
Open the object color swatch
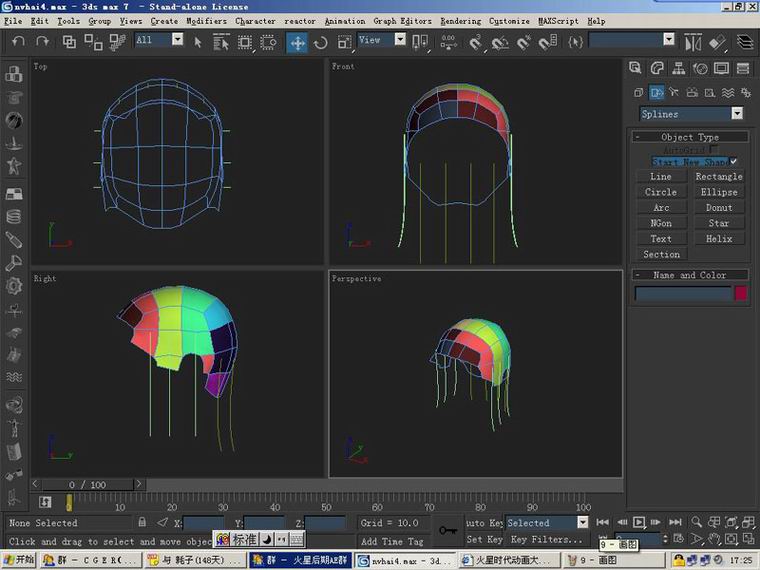tap(741, 293)
